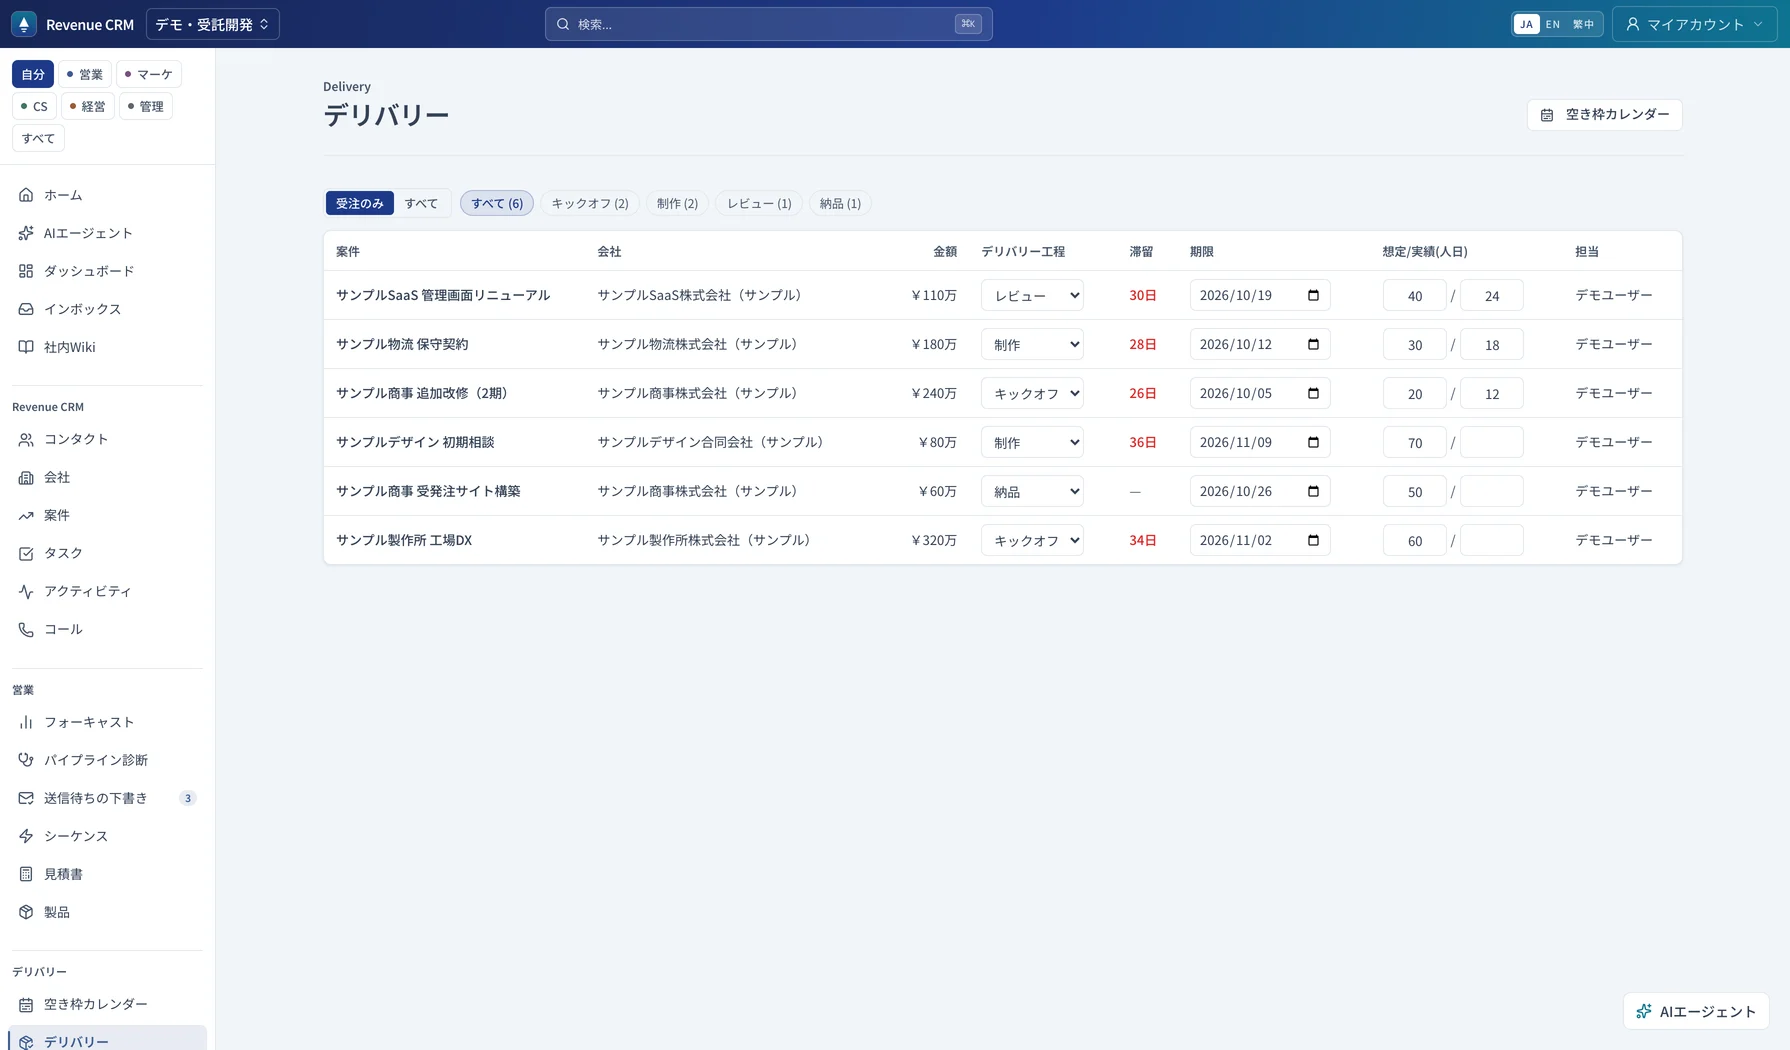1790x1050 pixels.
Task: Open stage dropdown for サンプルSaaS 管理画面リニューアル
Action: click(1032, 295)
